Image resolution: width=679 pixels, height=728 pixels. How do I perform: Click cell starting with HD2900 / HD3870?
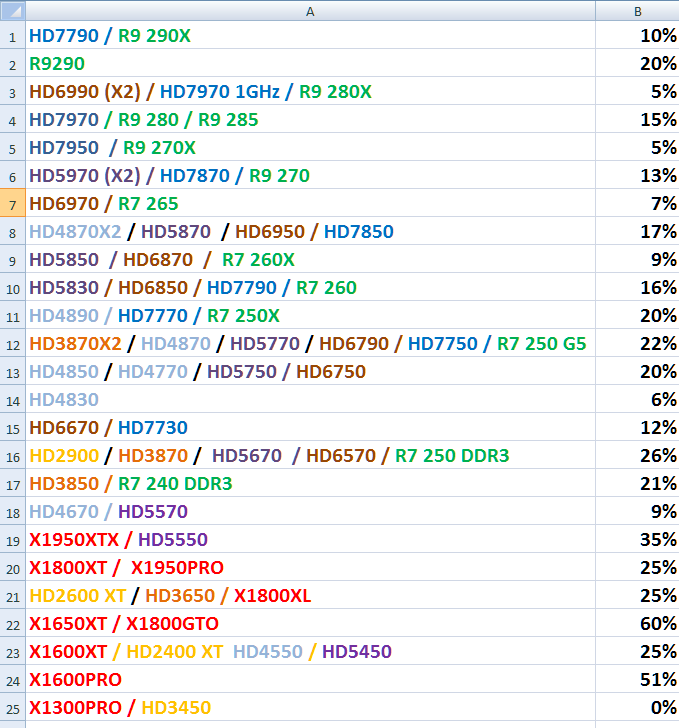coord(310,455)
